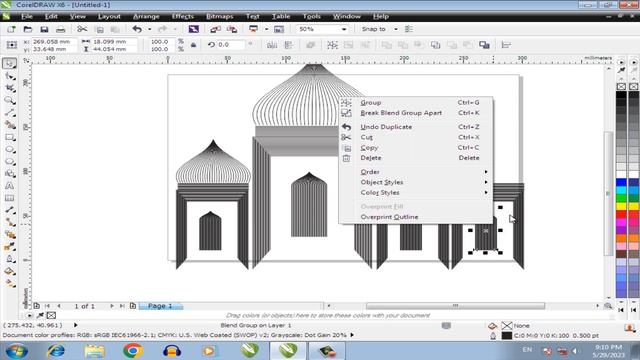
Task: Click the Print icon
Action: [x=60, y=29]
